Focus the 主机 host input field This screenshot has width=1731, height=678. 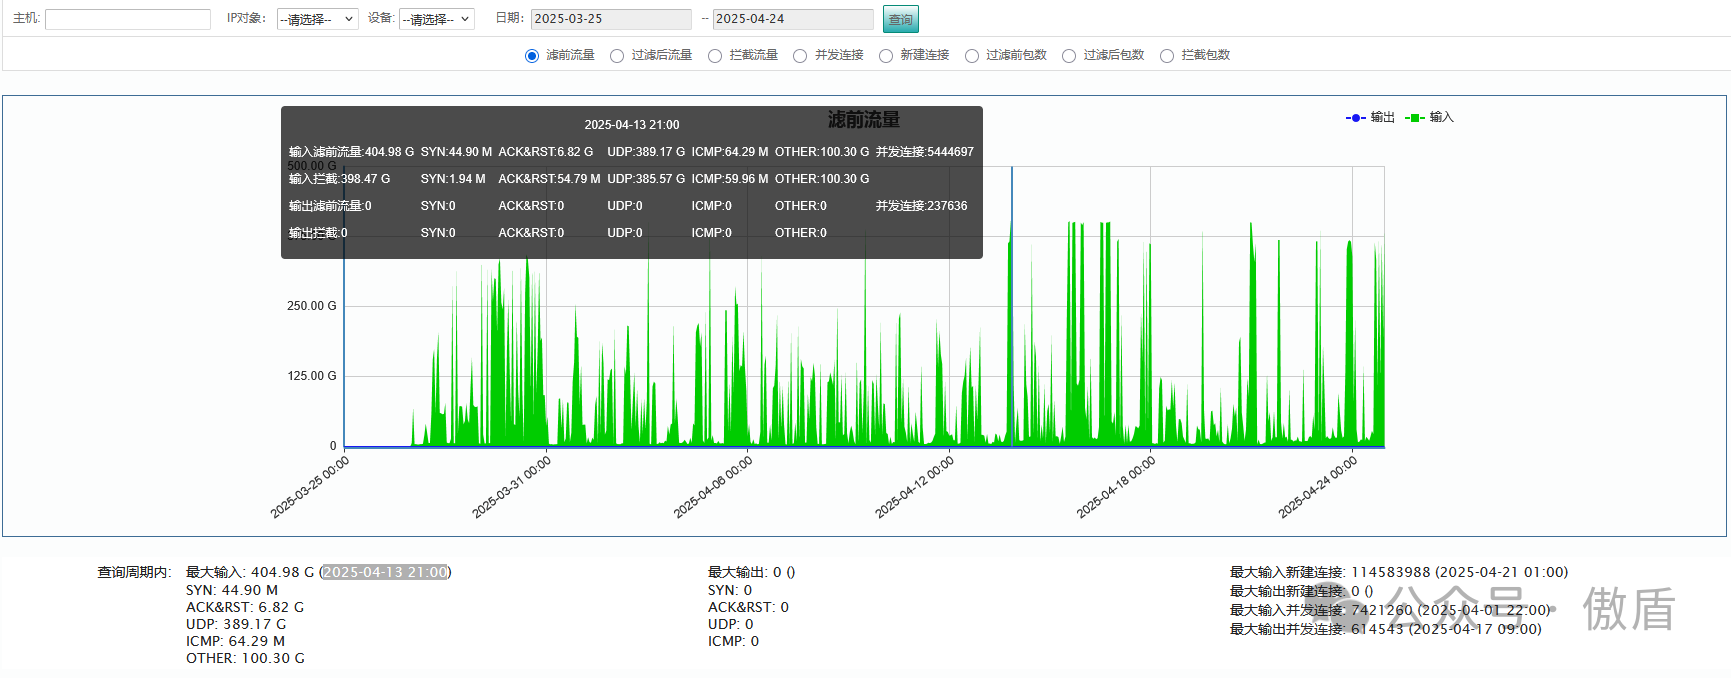point(128,19)
